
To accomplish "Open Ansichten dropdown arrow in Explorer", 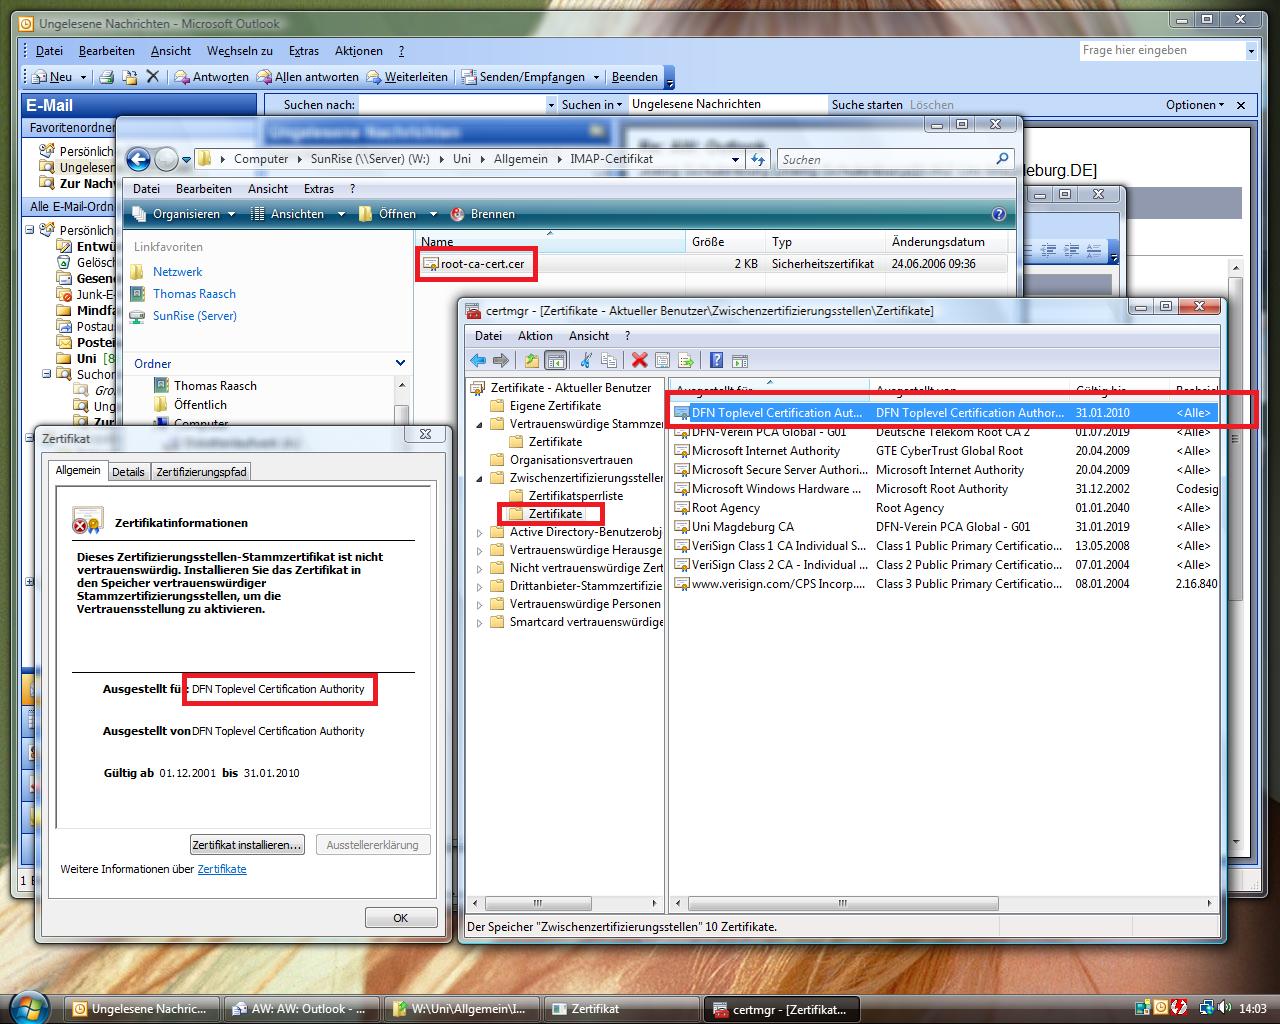I will pos(341,214).
